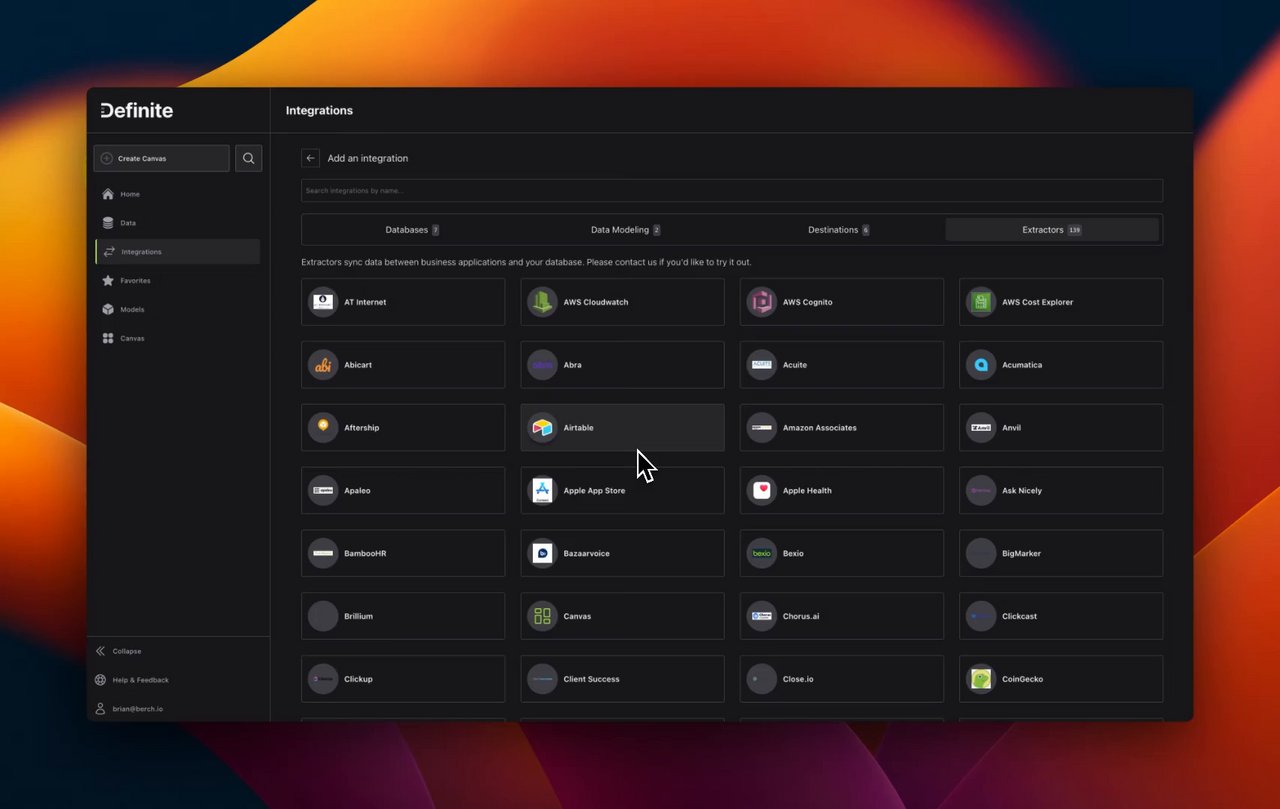This screenshot has width=1280, height=809.
Task: Click the AWS Cost Explorer logo icon
Action: (981, 302)
